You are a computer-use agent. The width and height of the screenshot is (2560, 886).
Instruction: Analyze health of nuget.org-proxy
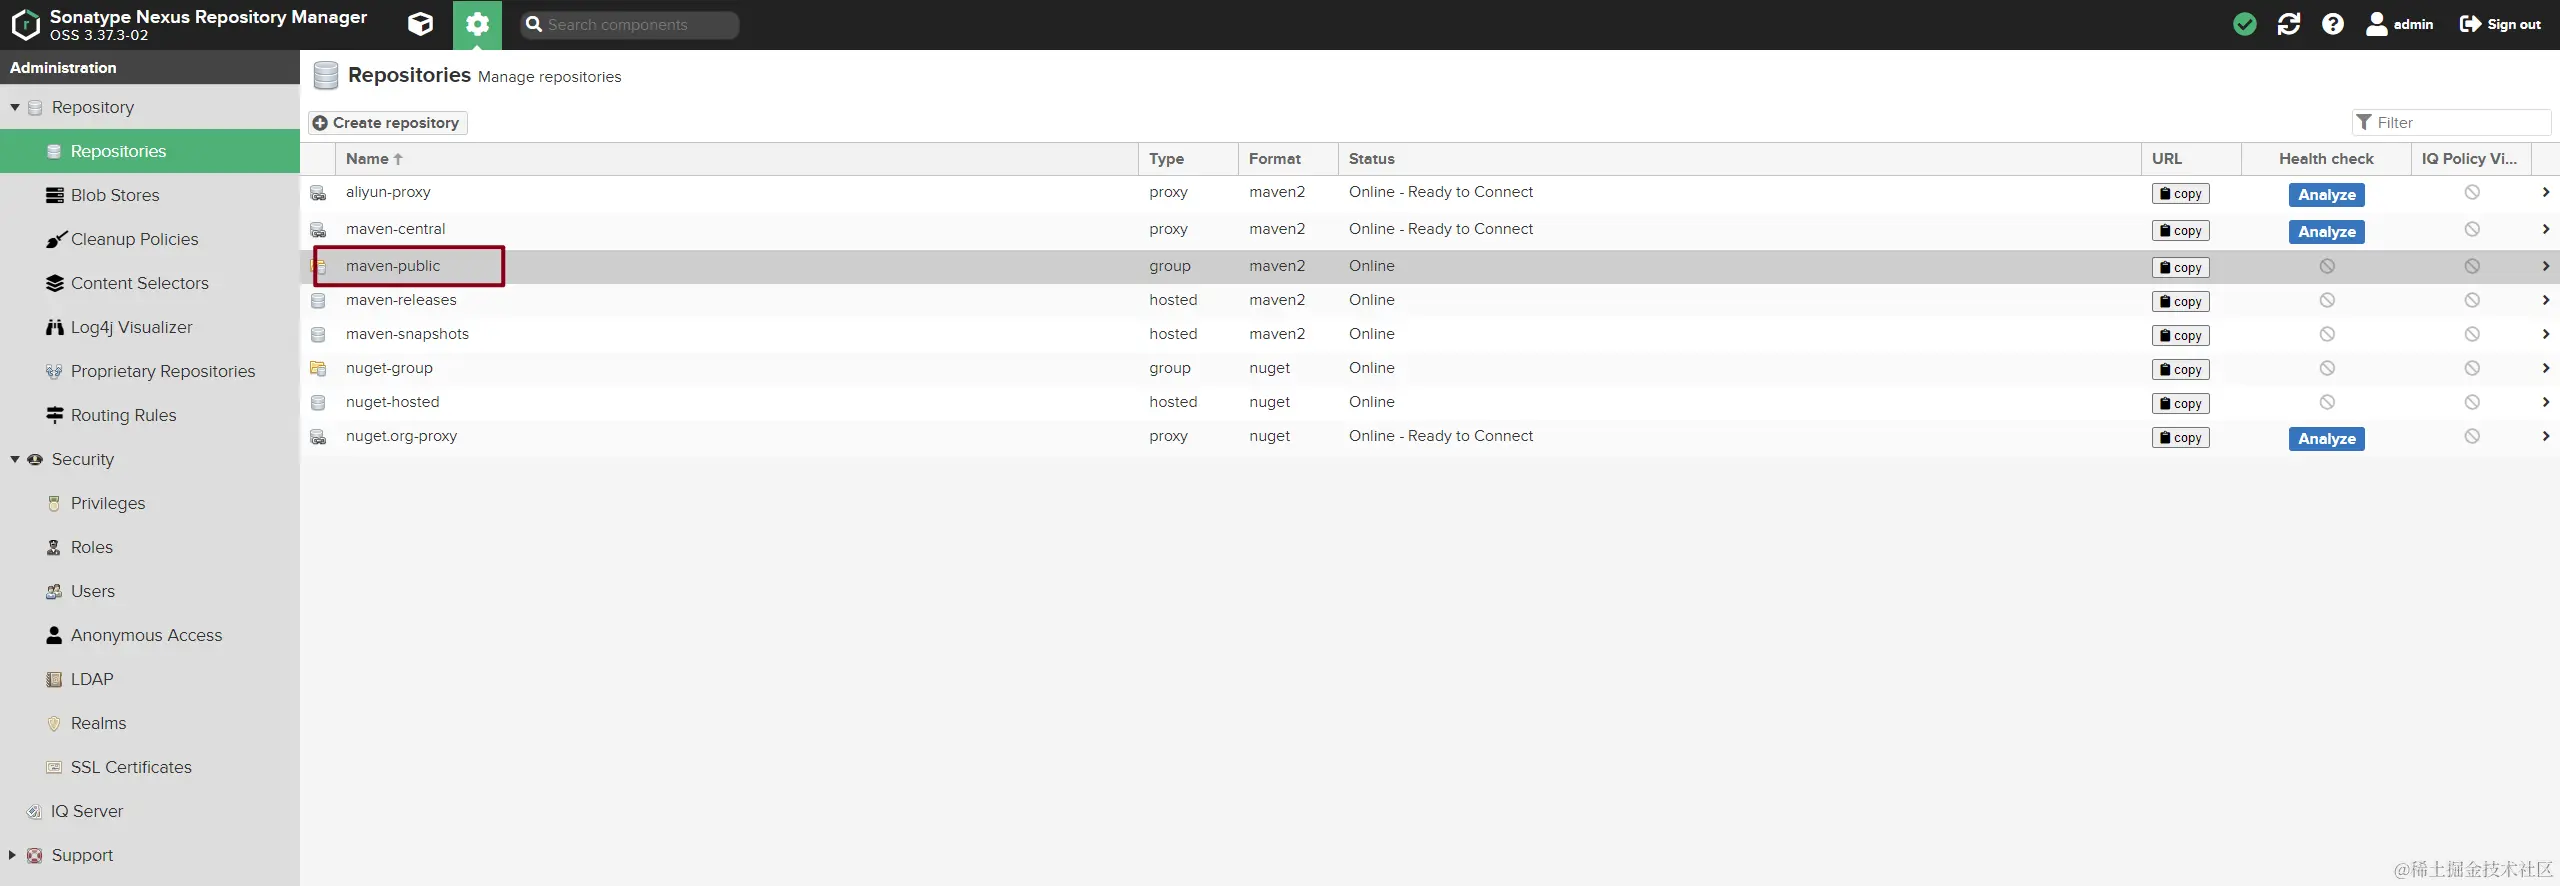click(2326, 439)
